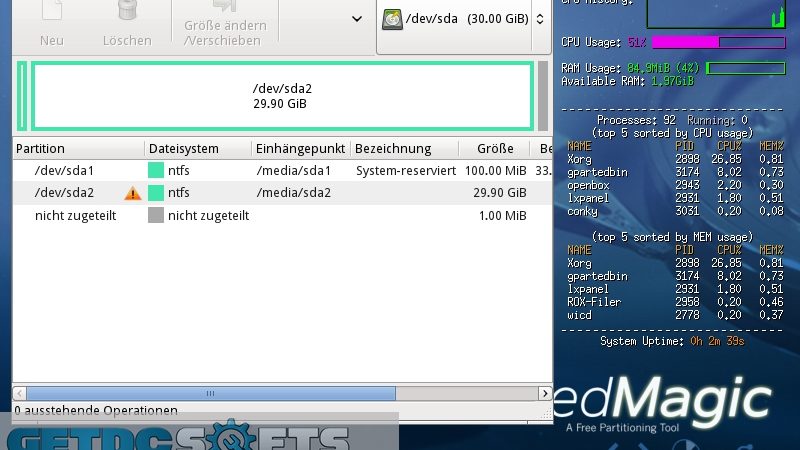Click the gray swatch for nicht zugeteilt
Screen dimensions: 800x450
156,215
